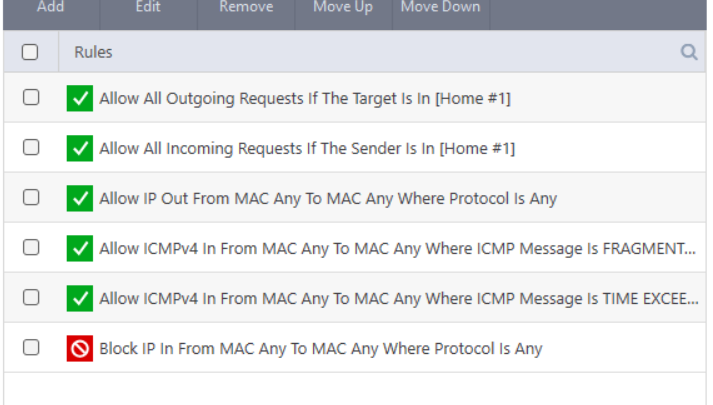Click green allow icon for Outgoing Requests rule
The height and width of the screenshot is (405, 713).
click(x=80, y=98)
